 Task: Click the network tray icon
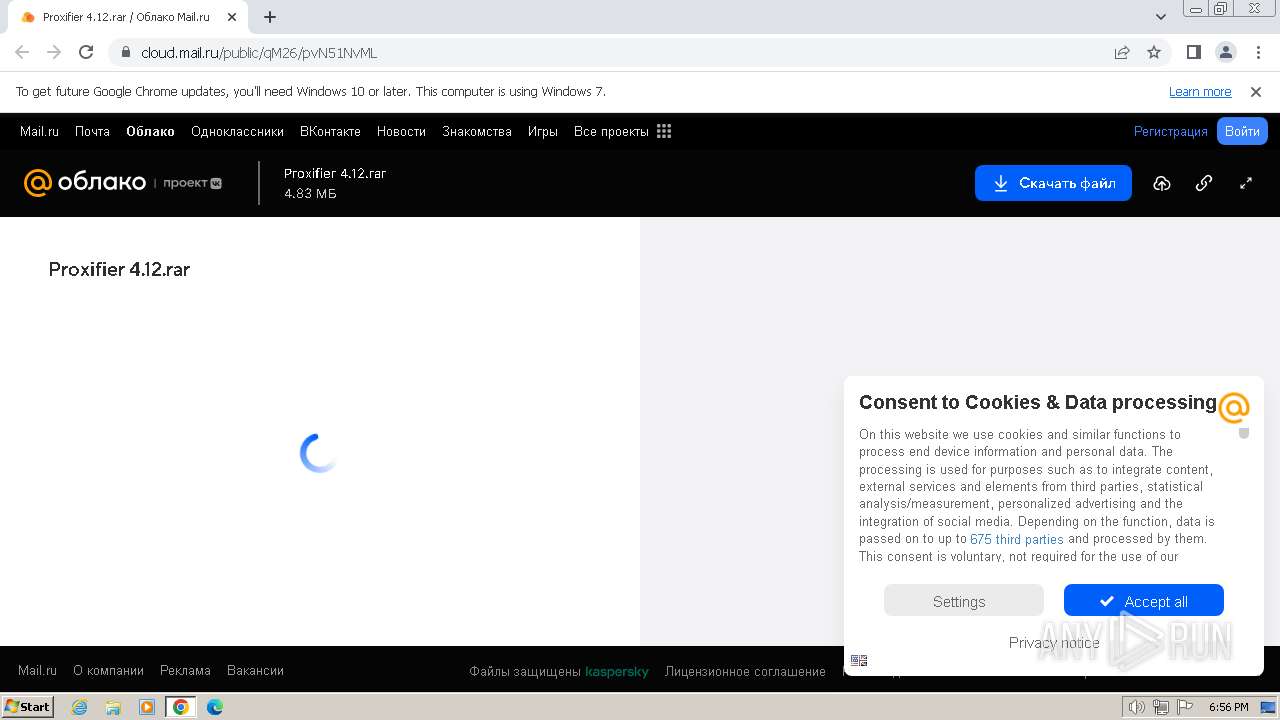(x=1161, y=707)
